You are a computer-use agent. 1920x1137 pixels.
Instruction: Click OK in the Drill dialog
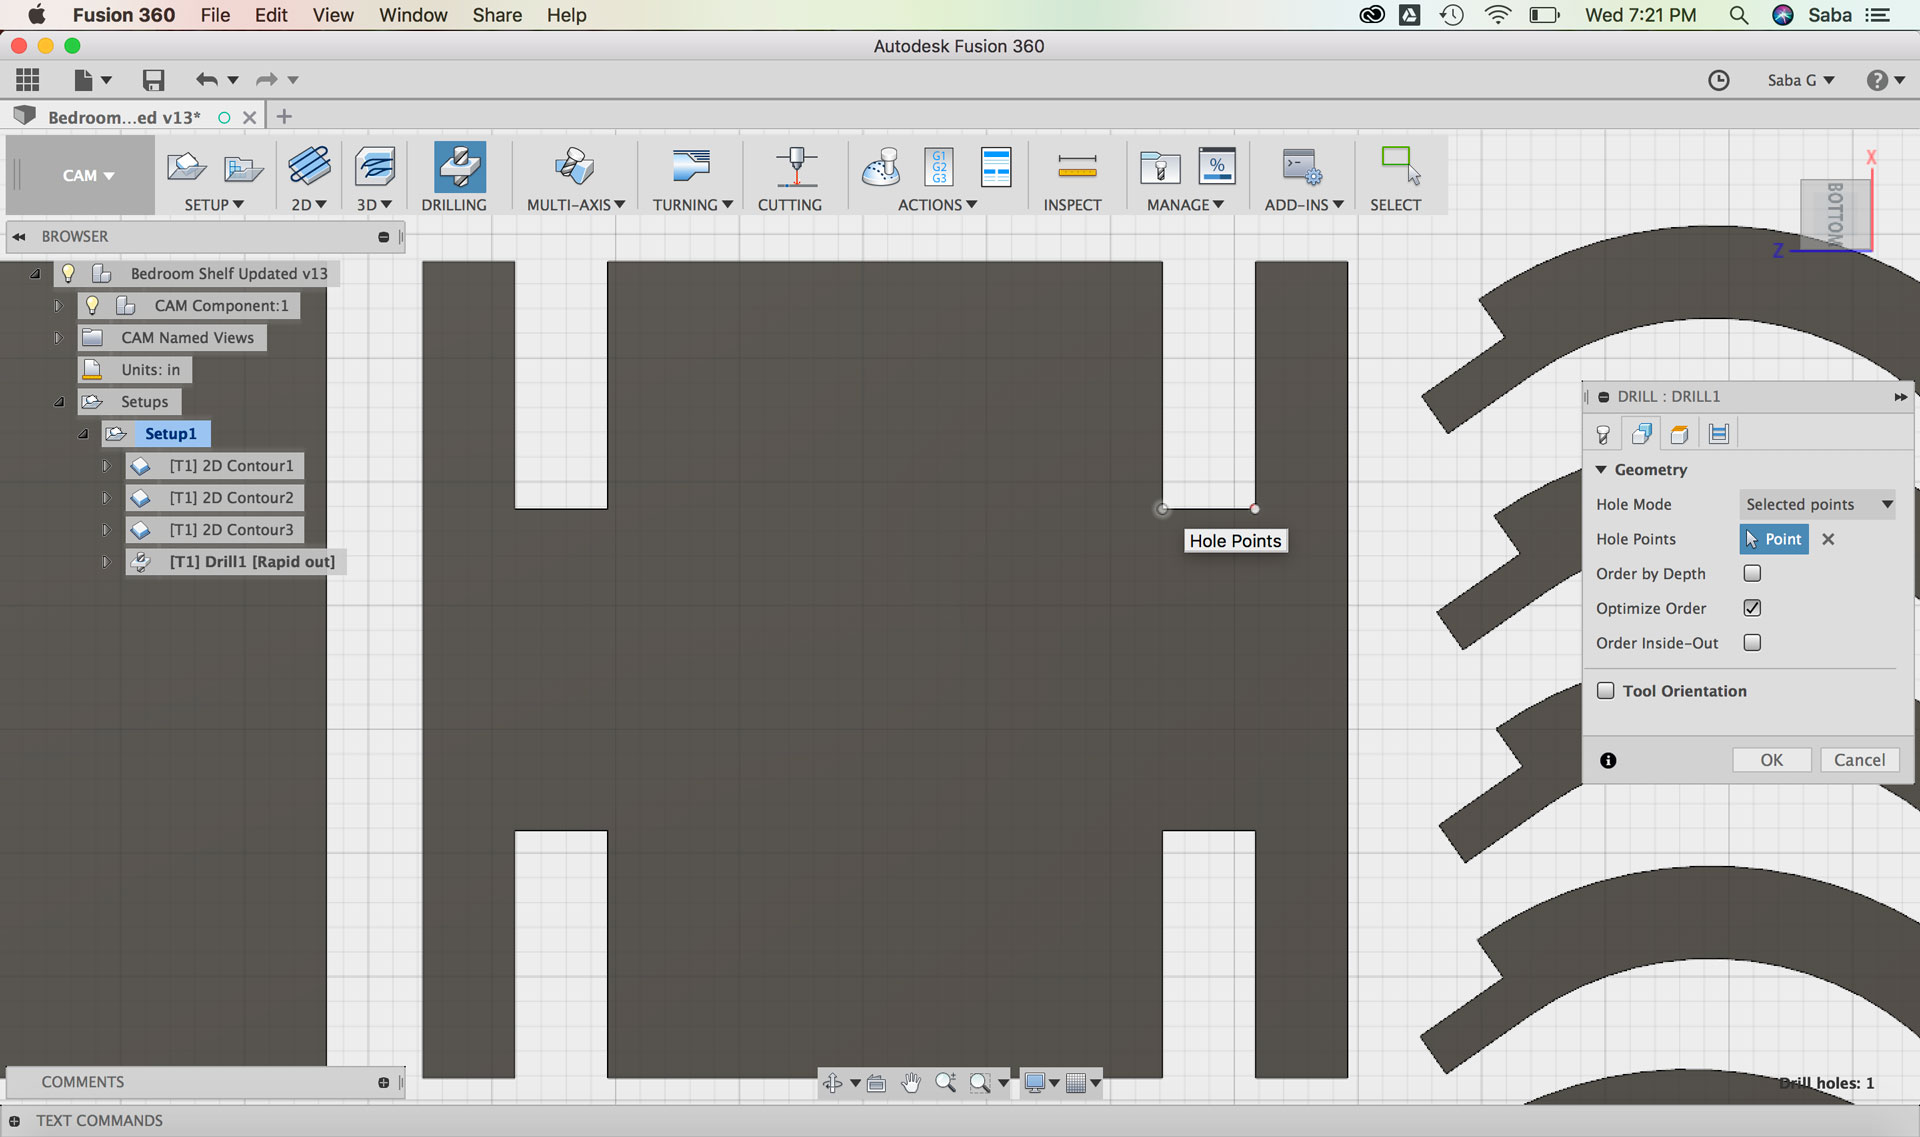tap(1771, 760)
